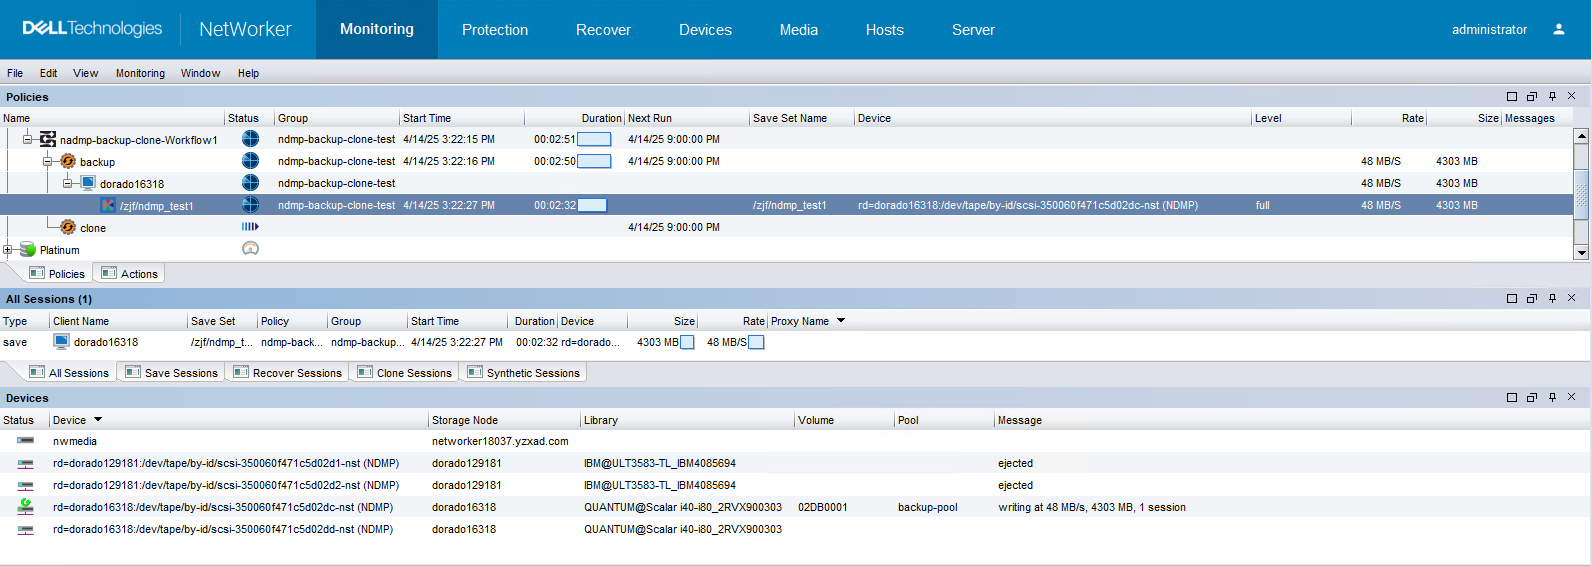Click progress bar in backup row duration
This screenshot has width=1592, height=566.
click(x=594, y=161)
